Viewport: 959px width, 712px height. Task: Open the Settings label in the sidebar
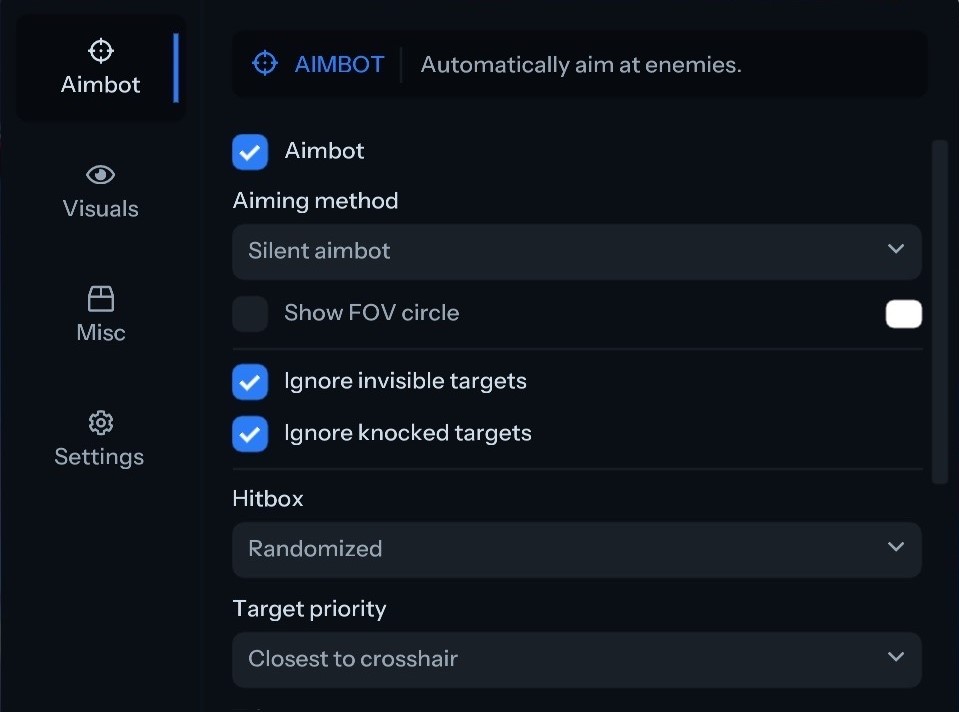pyautogui.click(x=99, y=457)
